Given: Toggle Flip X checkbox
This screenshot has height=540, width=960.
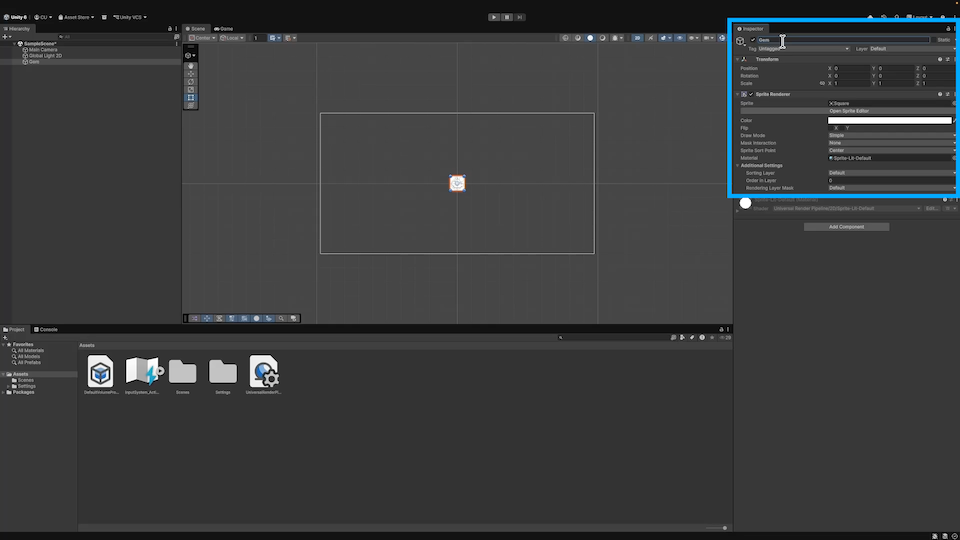Looking at the screenshot, I should pyautogui.click(x=831, y=128).
